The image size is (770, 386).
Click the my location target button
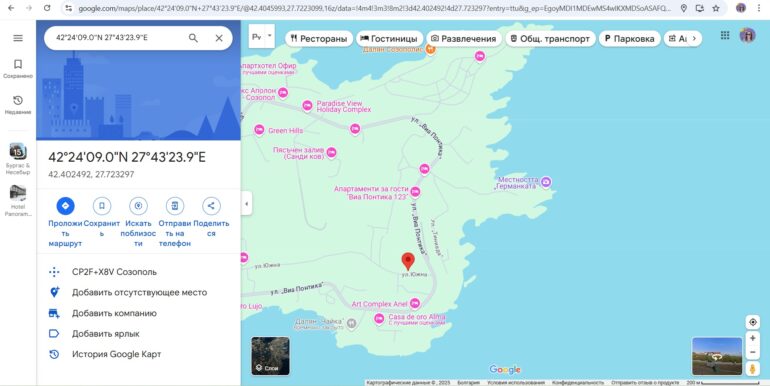752,322
